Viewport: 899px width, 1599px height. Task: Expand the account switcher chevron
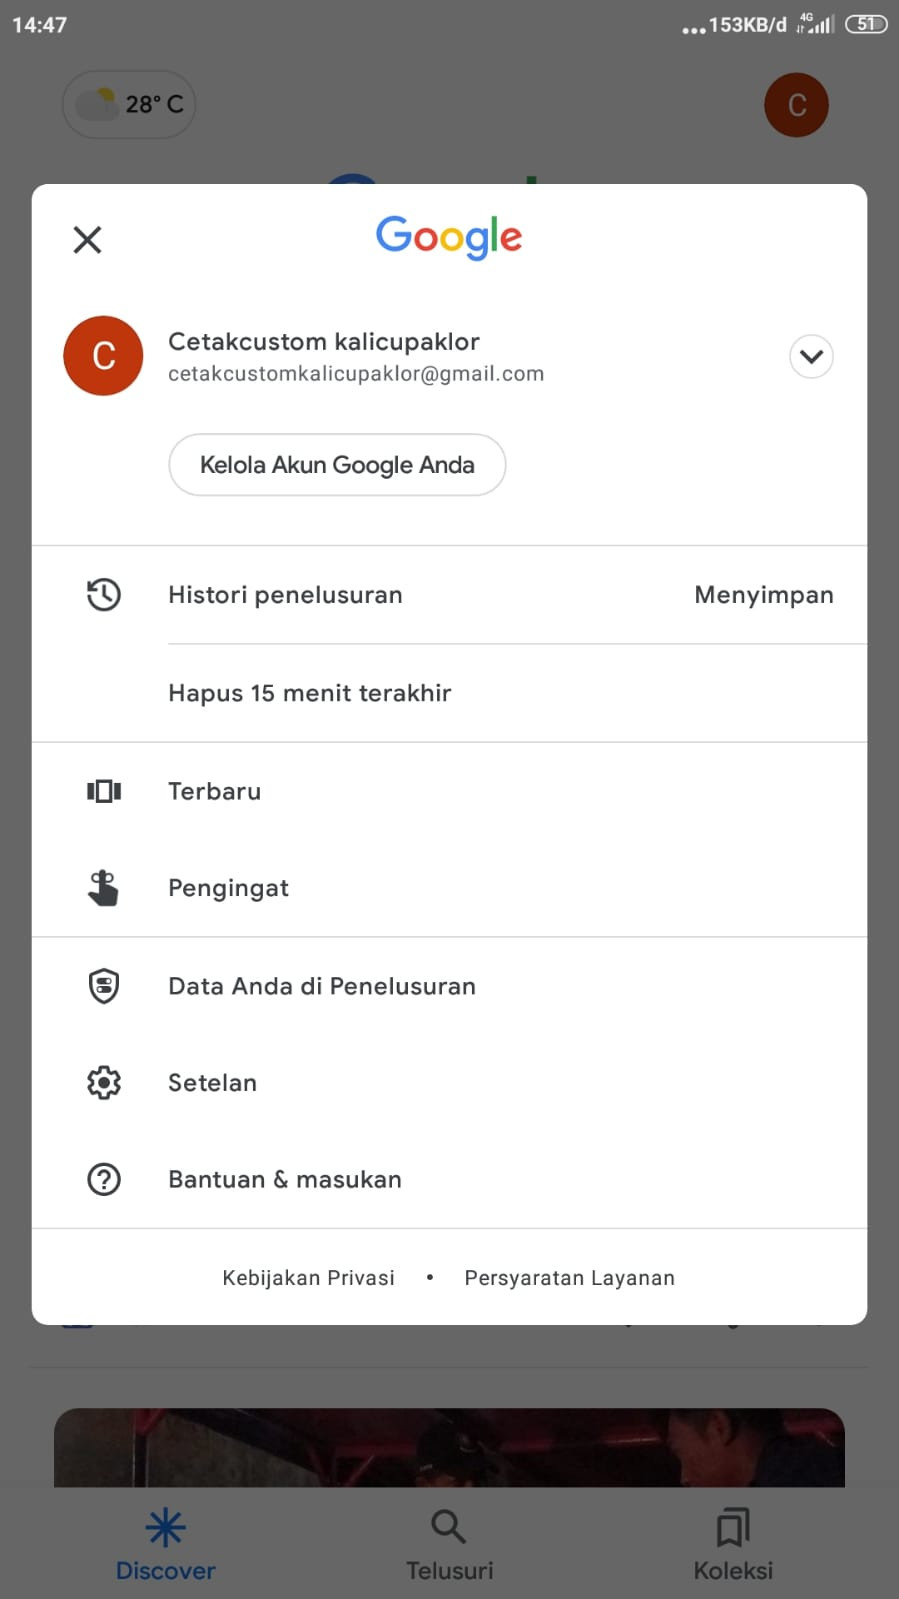(x=812, y=356)
